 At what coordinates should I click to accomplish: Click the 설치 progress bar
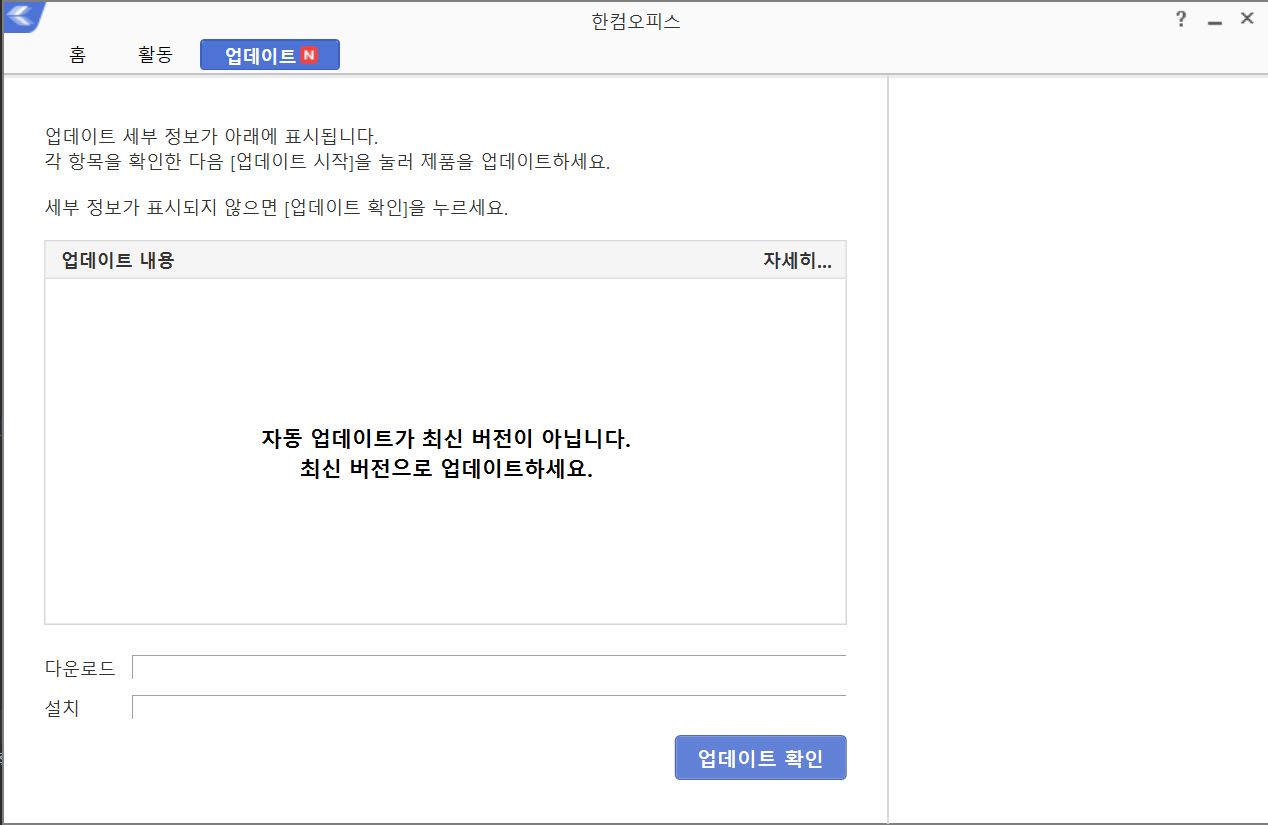pos(489,707)
